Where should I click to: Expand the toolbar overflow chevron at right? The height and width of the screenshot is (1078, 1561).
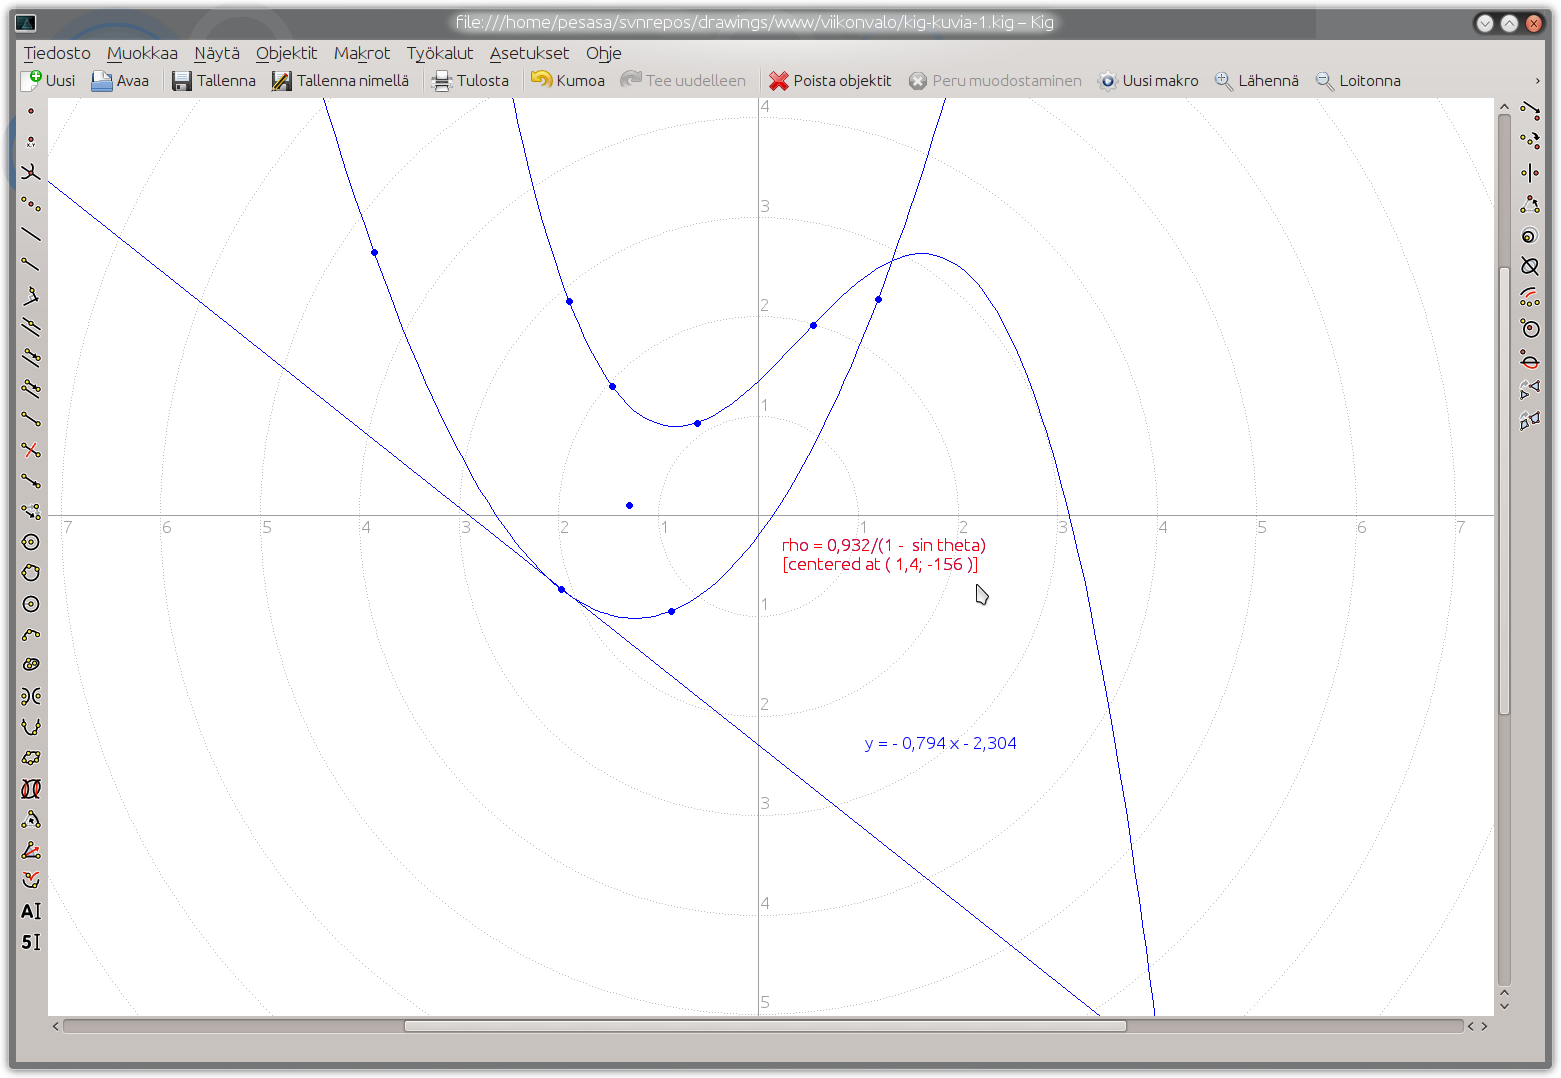pyautogui.click(x=1537, y=81)
